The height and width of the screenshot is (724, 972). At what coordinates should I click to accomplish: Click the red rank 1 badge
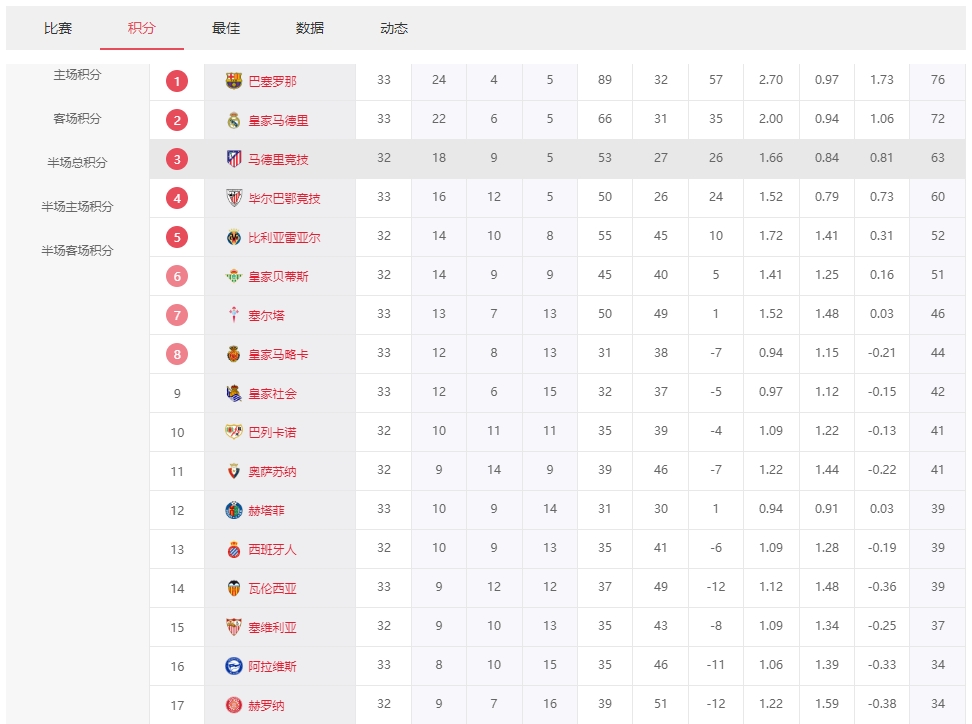pos(177,81)
